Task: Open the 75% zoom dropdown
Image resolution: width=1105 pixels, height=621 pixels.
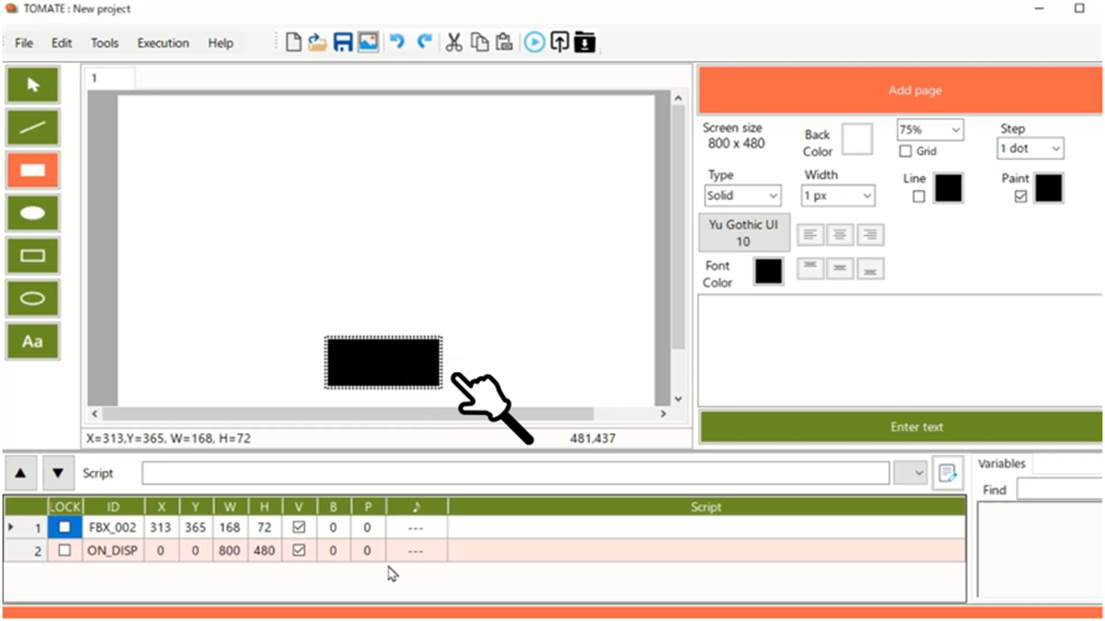Action: point(930,130)
